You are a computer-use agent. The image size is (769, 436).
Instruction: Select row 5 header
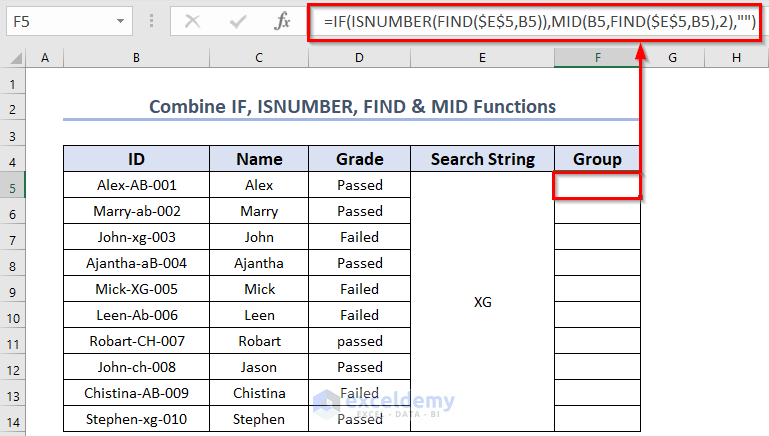pos(14,186)
